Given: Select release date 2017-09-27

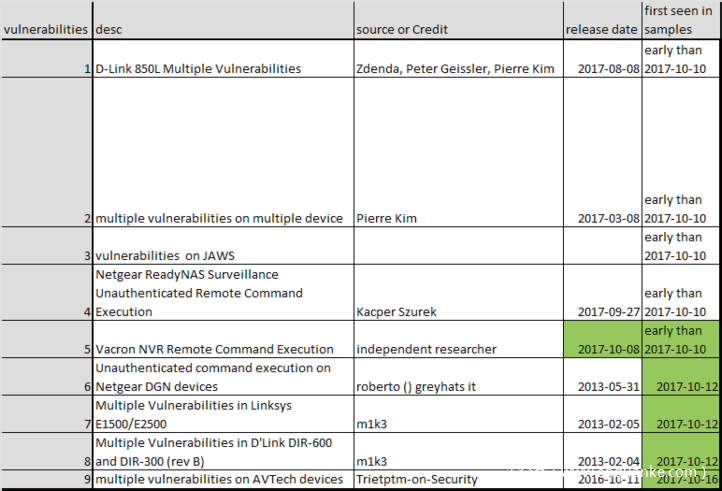Looking at the screenshot, I should (x=602, y=292).
